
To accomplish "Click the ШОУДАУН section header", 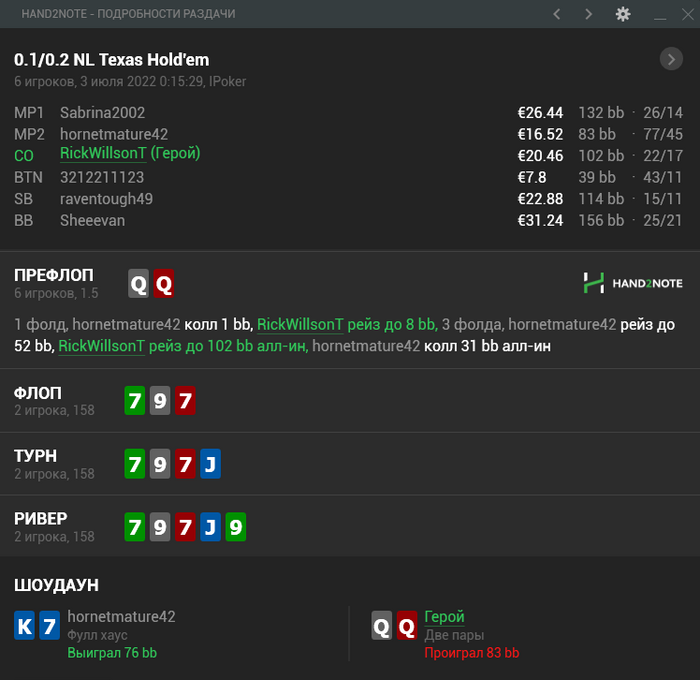I will point(56,585).
